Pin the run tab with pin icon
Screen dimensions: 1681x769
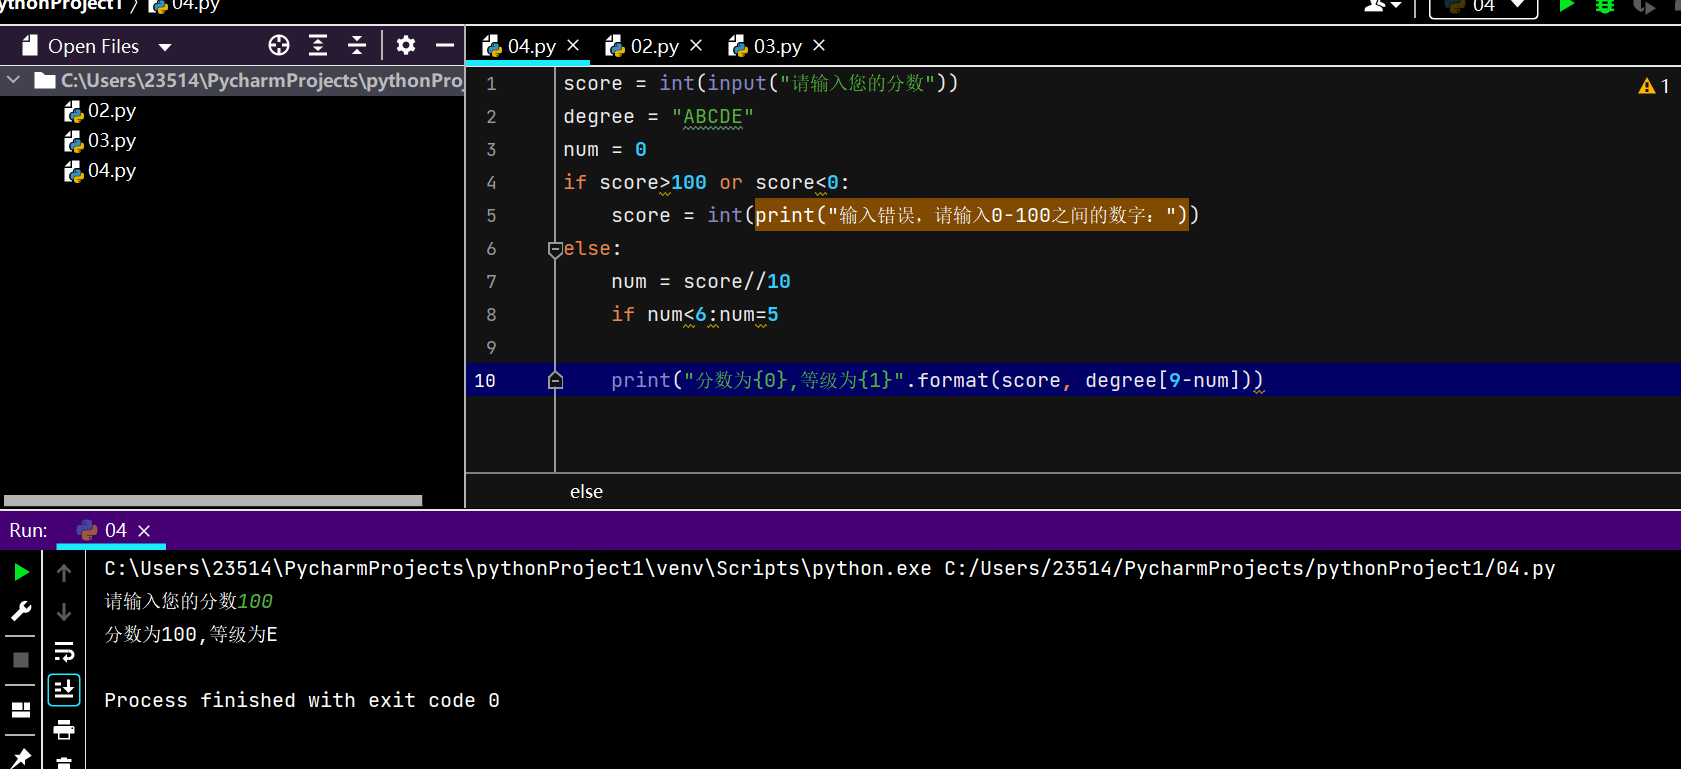[x=21, y=758]
